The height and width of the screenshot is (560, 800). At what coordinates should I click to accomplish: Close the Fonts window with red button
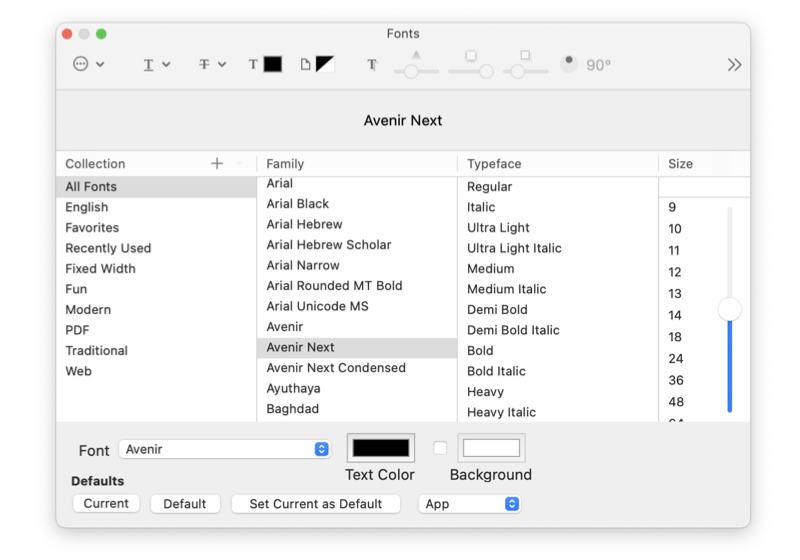[67, 34]
